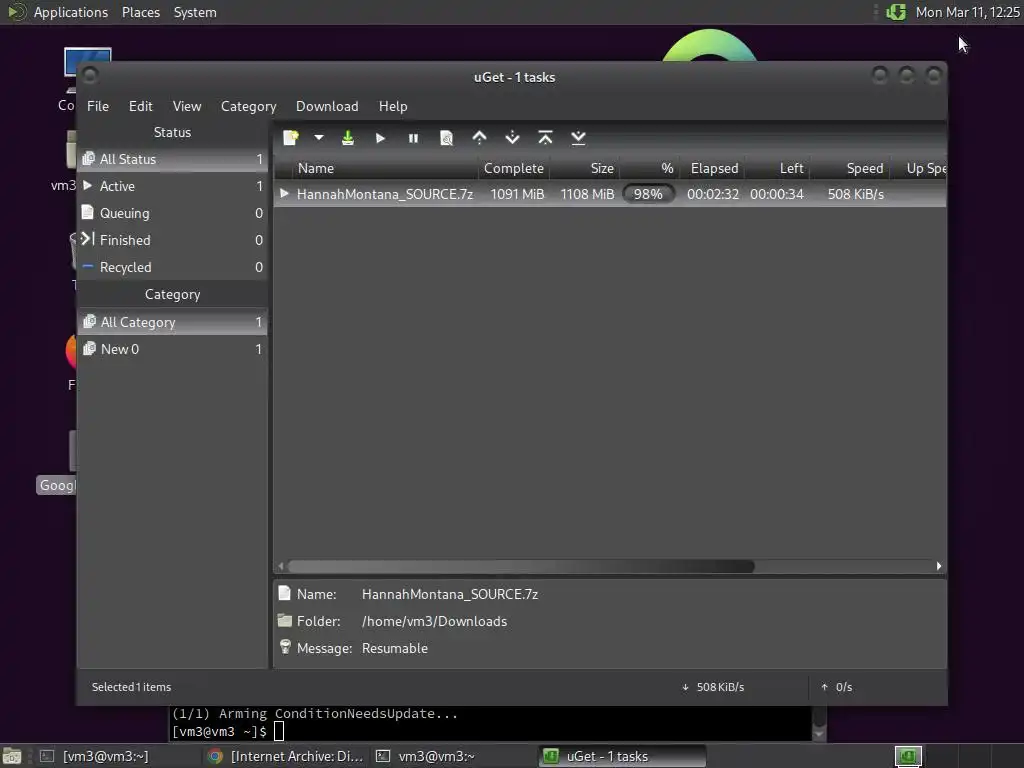
Task: Move download down with the down-arrow icon
Action: click(x=513, y=138)
